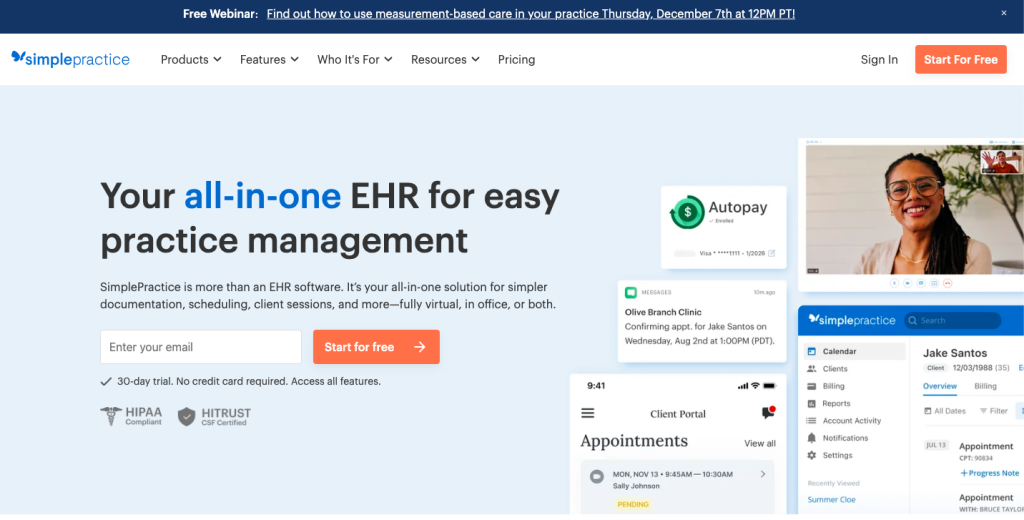
Task: Open Sally Johnson appointment chevron
Action: [x=763, y=474]
